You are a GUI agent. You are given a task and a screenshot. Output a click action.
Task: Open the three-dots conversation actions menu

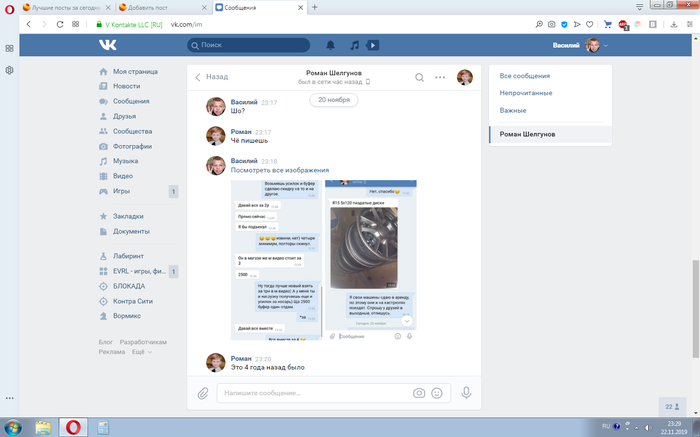click(x=440, y=77)
